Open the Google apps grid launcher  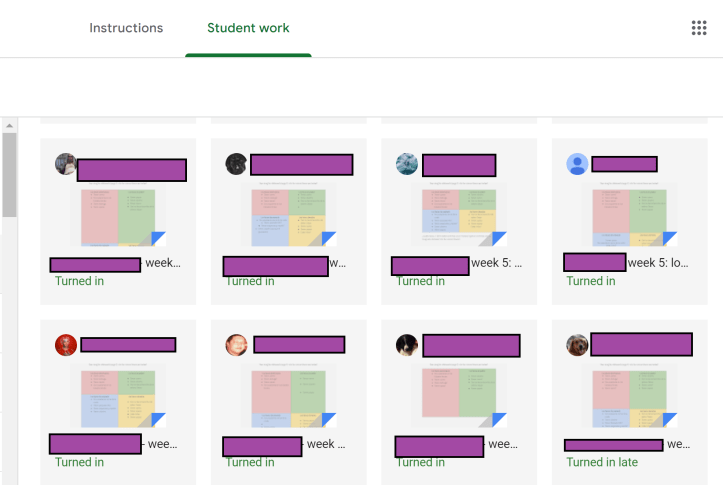click(x=699, y=28)
